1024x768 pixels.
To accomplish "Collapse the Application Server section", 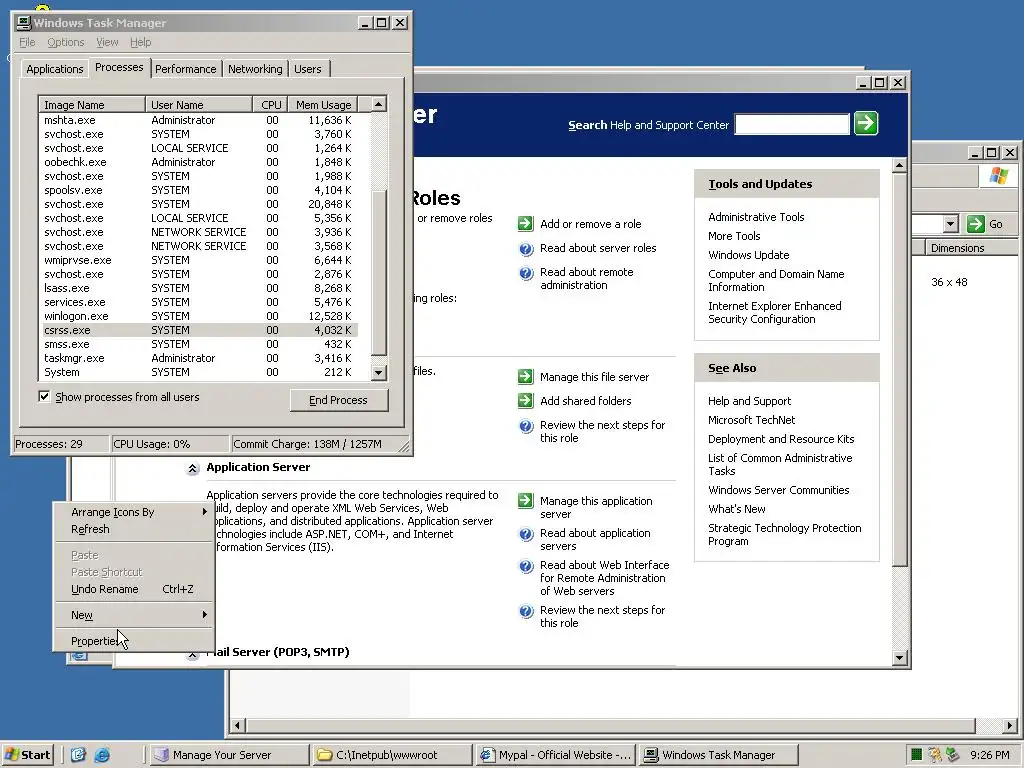I will pos(192,468).
